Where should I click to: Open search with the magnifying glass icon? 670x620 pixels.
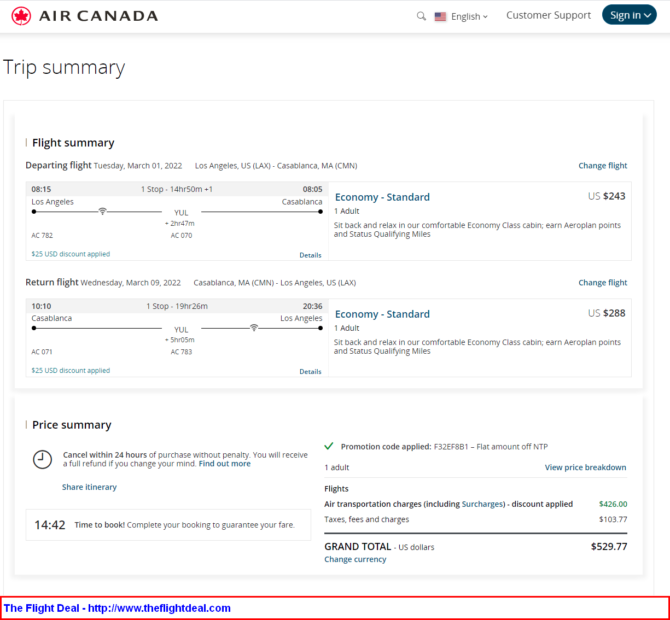[x=421, y=16]
